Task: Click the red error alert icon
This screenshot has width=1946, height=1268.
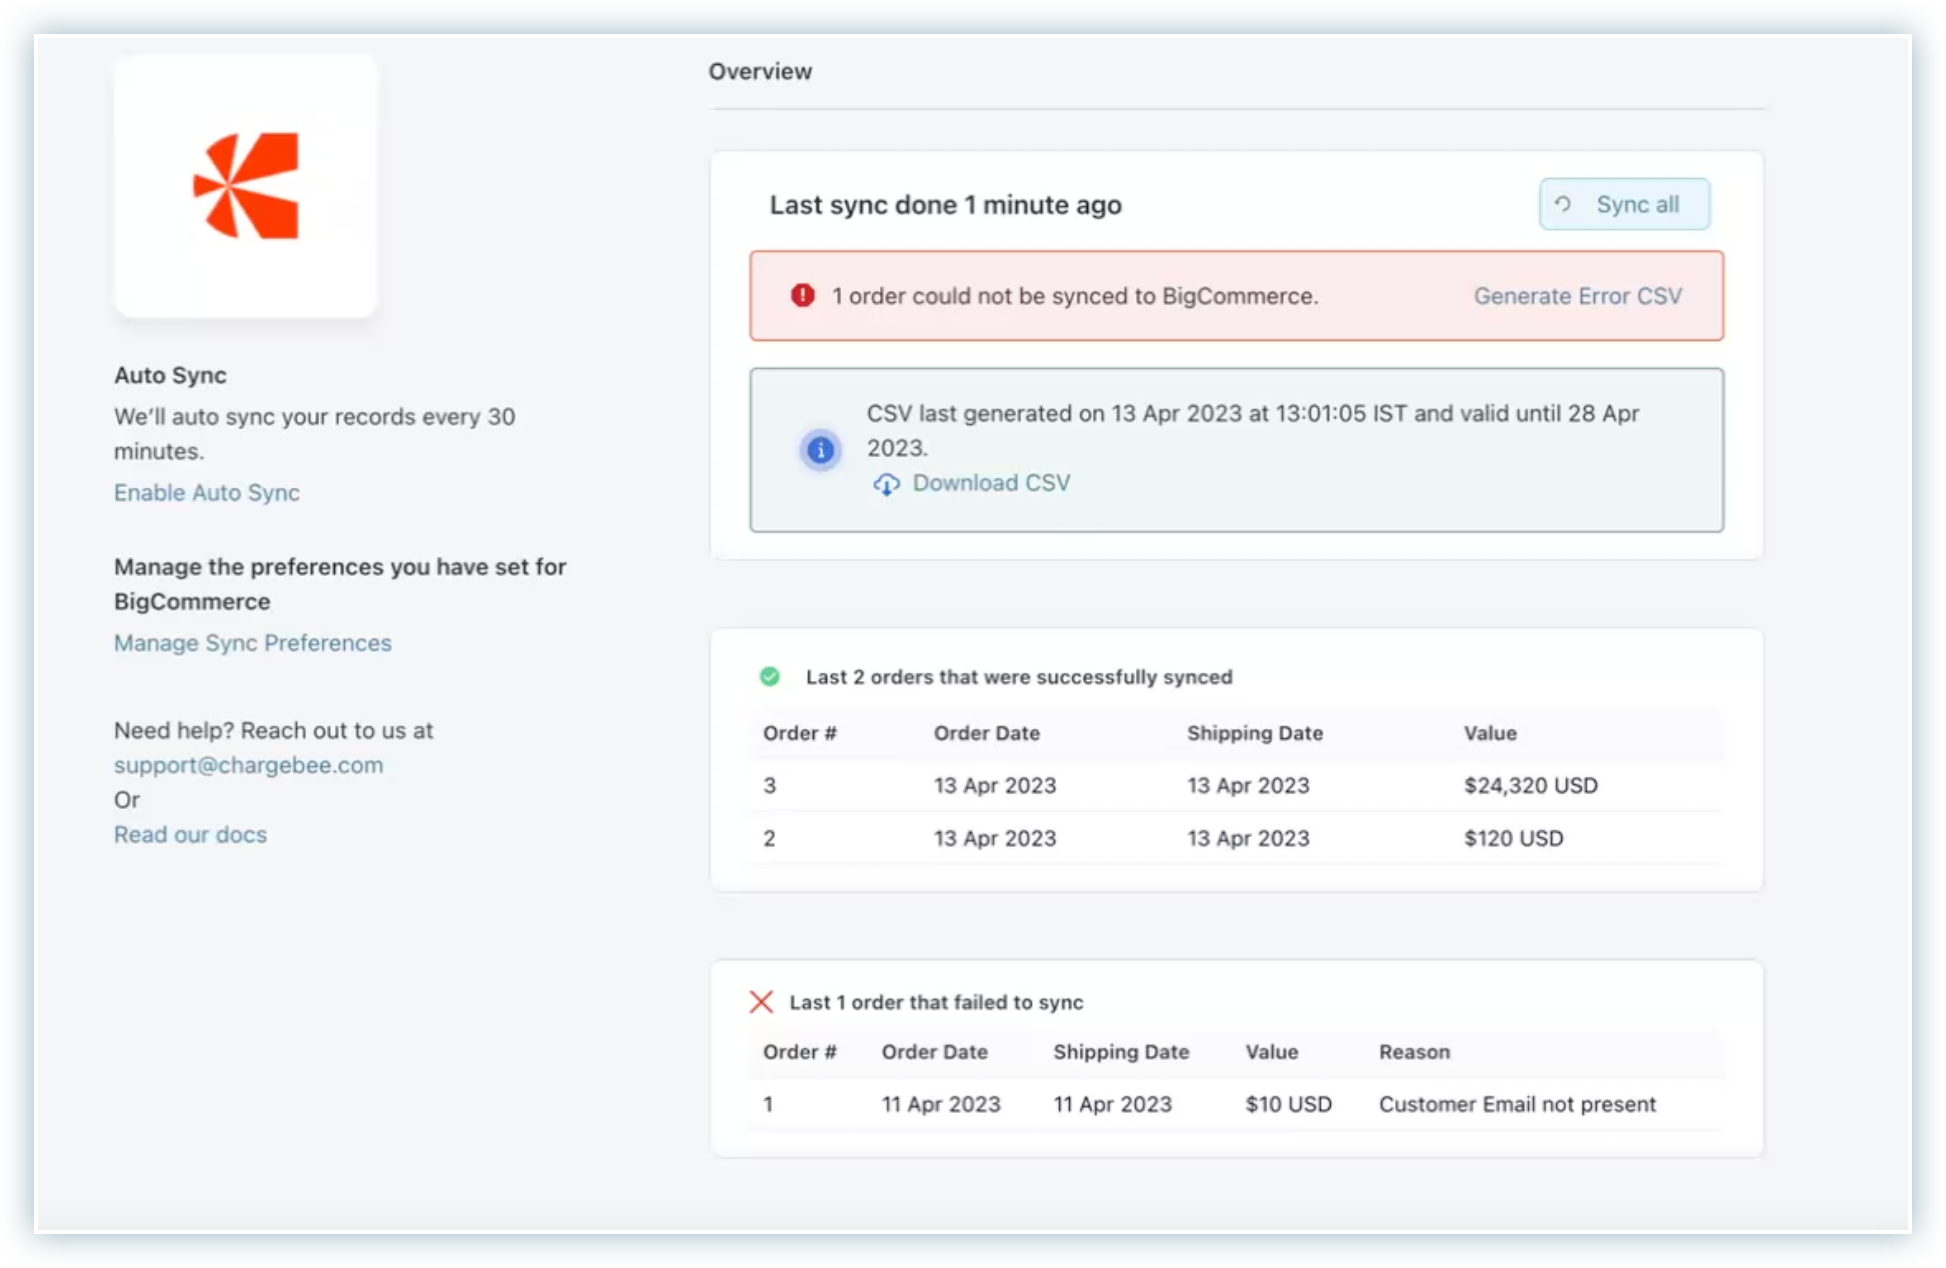Action: [802, 295]
